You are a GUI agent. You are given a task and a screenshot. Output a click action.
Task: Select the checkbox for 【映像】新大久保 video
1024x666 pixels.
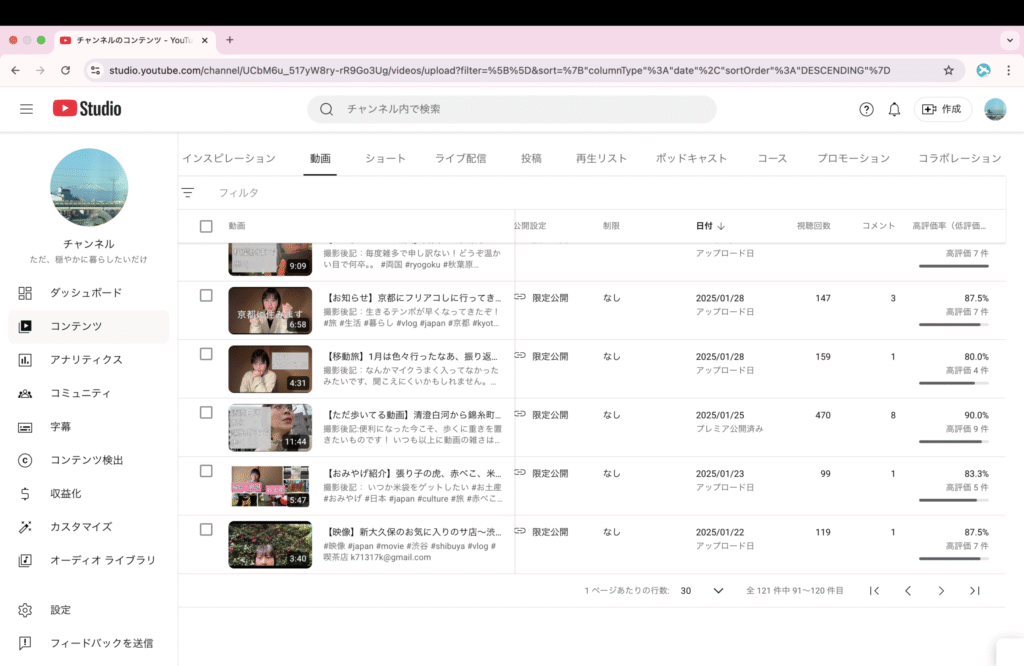click(x=206, y=530)
